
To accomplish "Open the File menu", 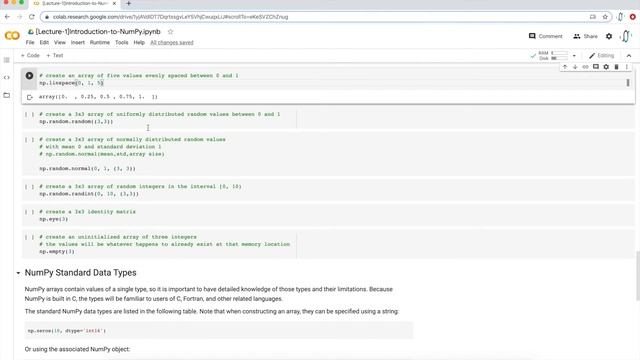I will 30,42.
